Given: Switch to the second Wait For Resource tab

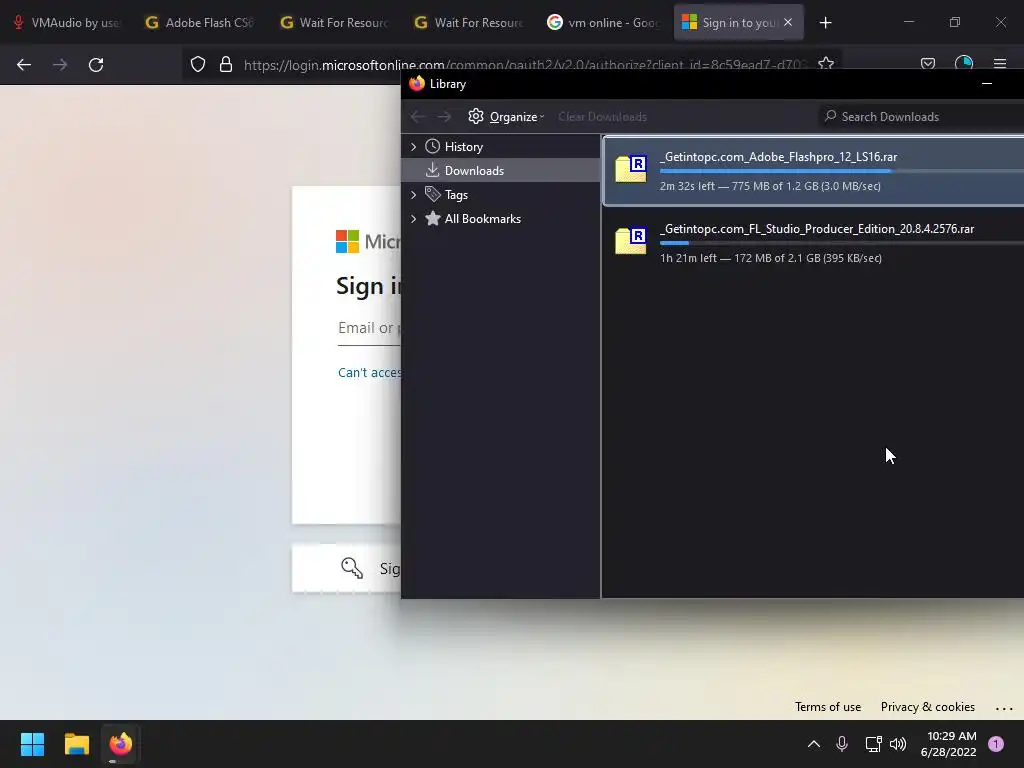Looking at the screenshot, I should [x=470, y=23].
